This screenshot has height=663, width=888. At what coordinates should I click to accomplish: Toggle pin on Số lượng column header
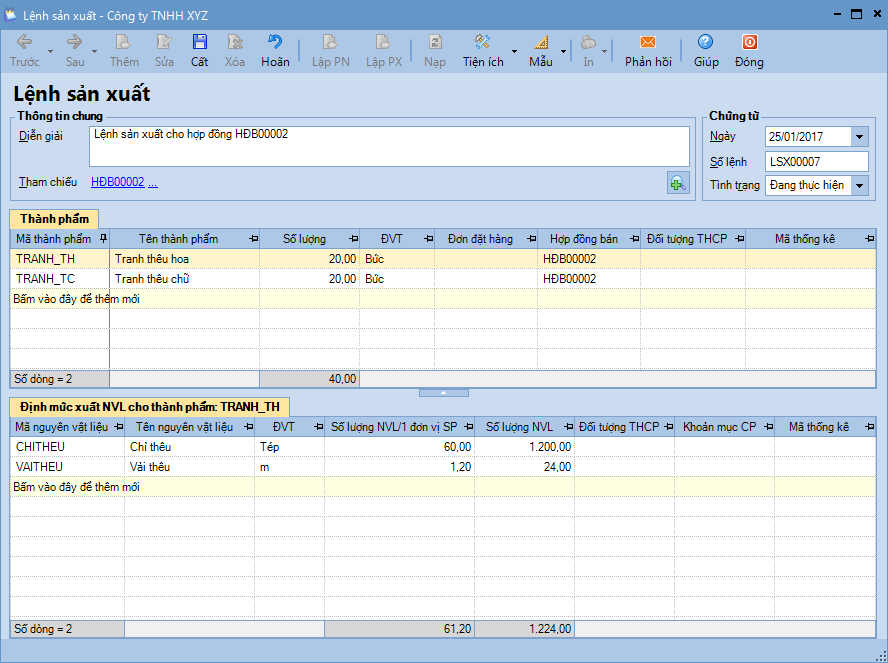click(350, 239)
